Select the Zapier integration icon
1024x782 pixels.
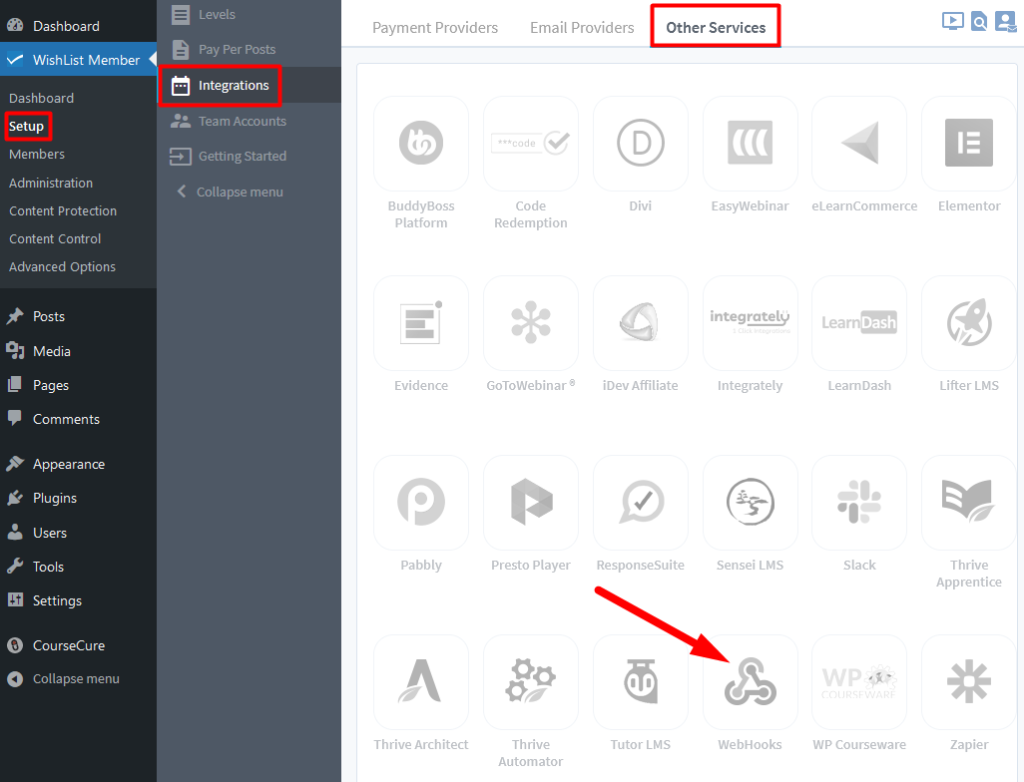pyautogui.click(x=968, y=682)
